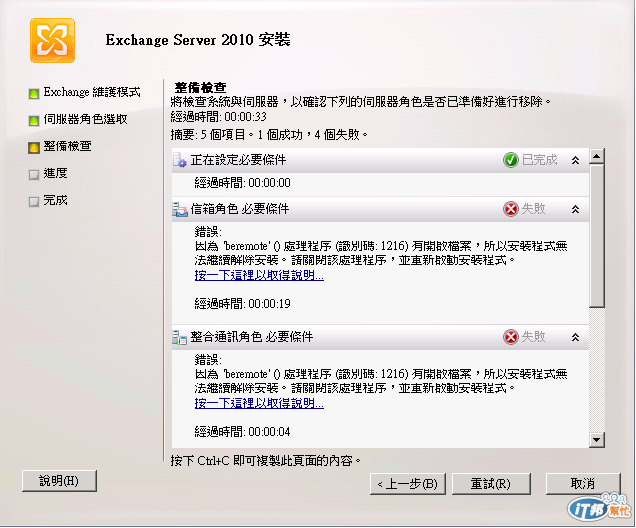Open help link under 信箱角色 error
The width and height of the screenshot is (636, 528).
coord(259,275)
